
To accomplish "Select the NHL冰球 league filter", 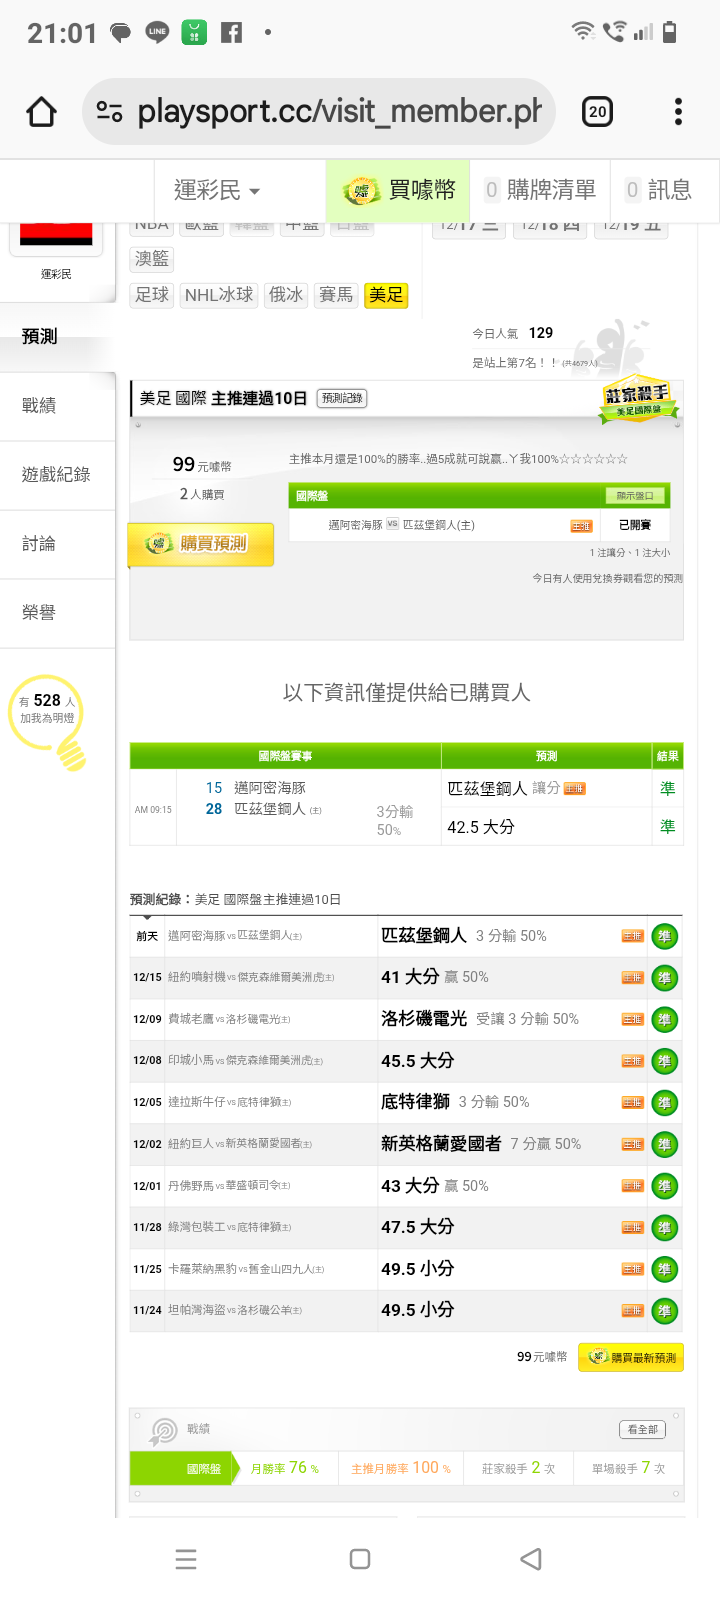I will [x=219, y=295].
